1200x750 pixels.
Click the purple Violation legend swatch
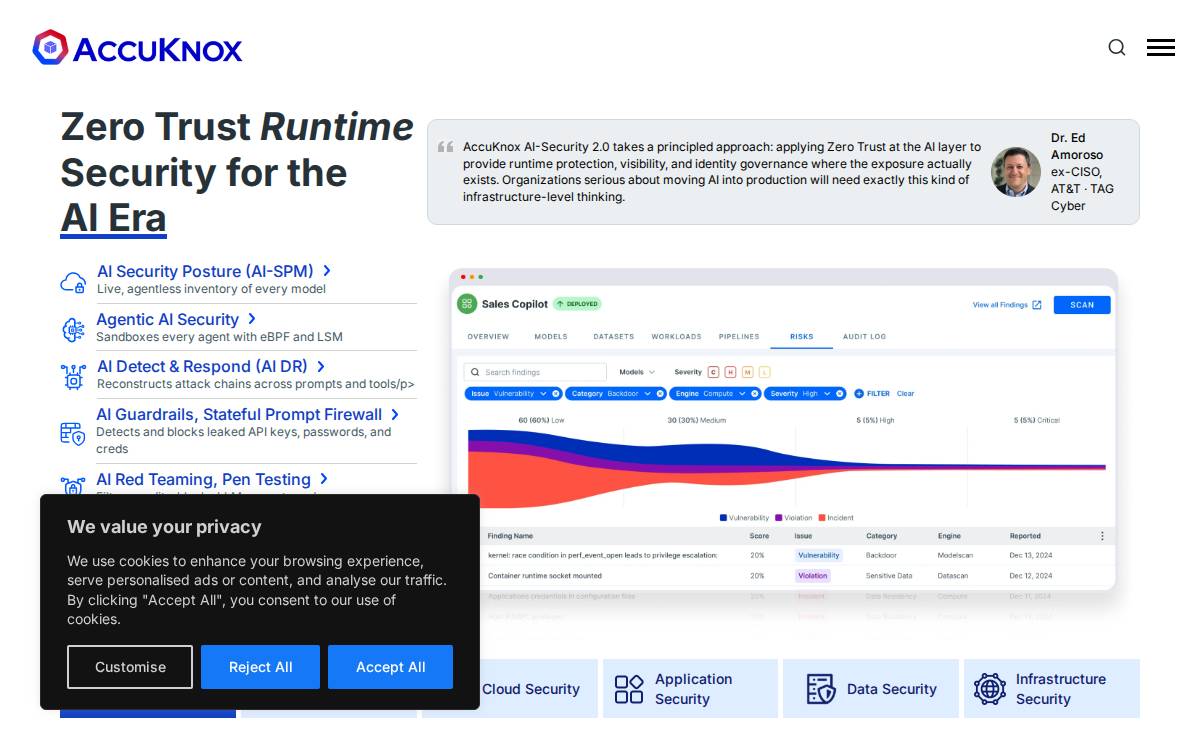(x=778, y=518)
